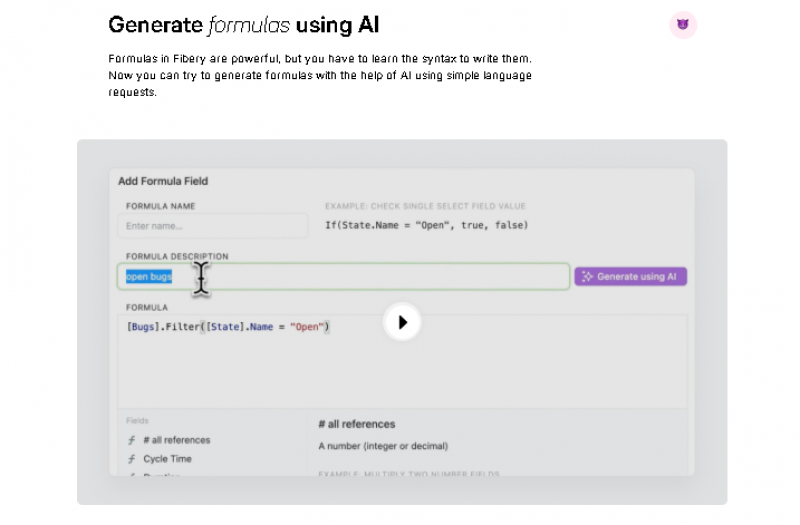Click the Add Formula Field dialog title
Image resolution: width=800 pixels, height=525 pixels.
(163, 181)
